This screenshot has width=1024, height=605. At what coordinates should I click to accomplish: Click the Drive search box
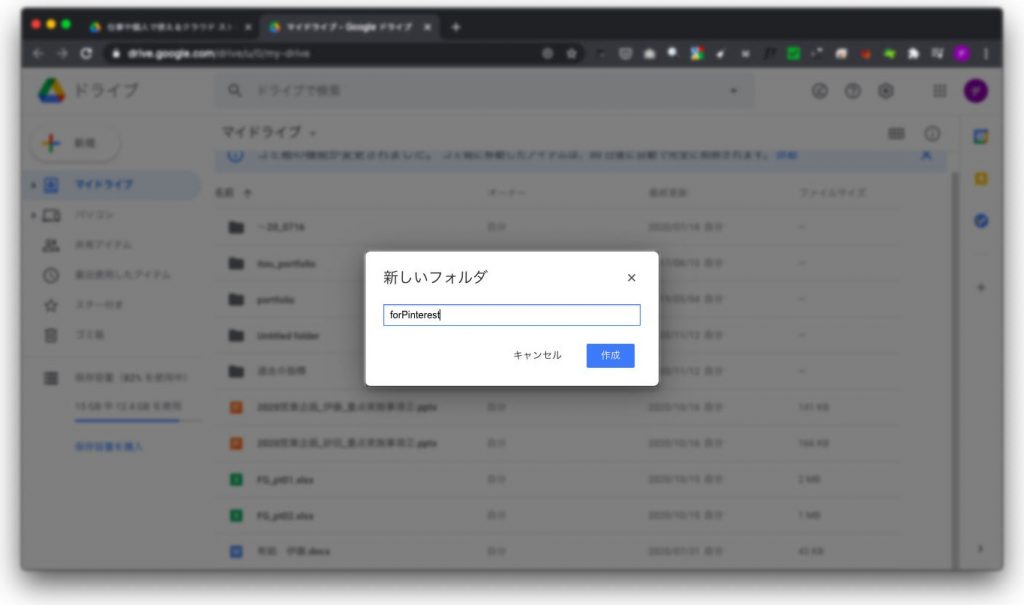pyautogui.click(x=483, y=90)
